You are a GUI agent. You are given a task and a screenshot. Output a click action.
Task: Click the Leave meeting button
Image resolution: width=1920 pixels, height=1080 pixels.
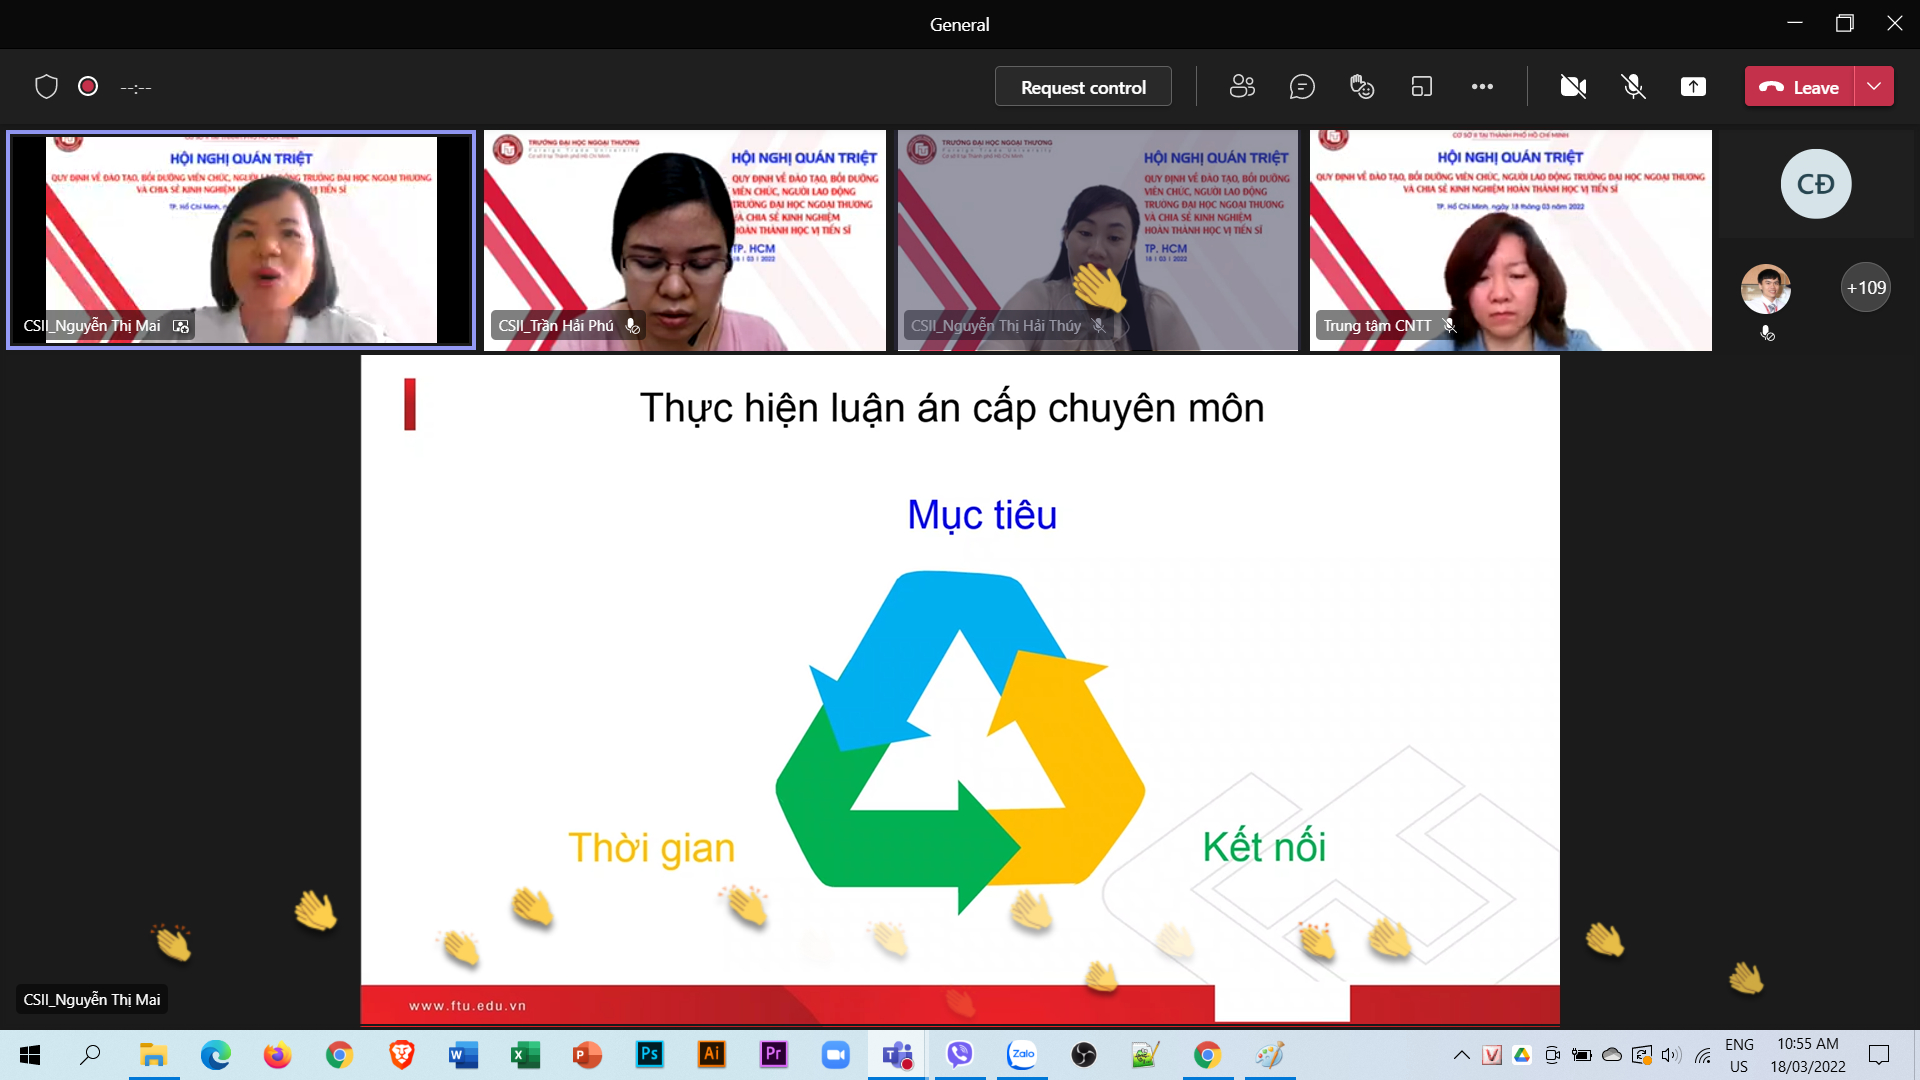click(1799, 87)
